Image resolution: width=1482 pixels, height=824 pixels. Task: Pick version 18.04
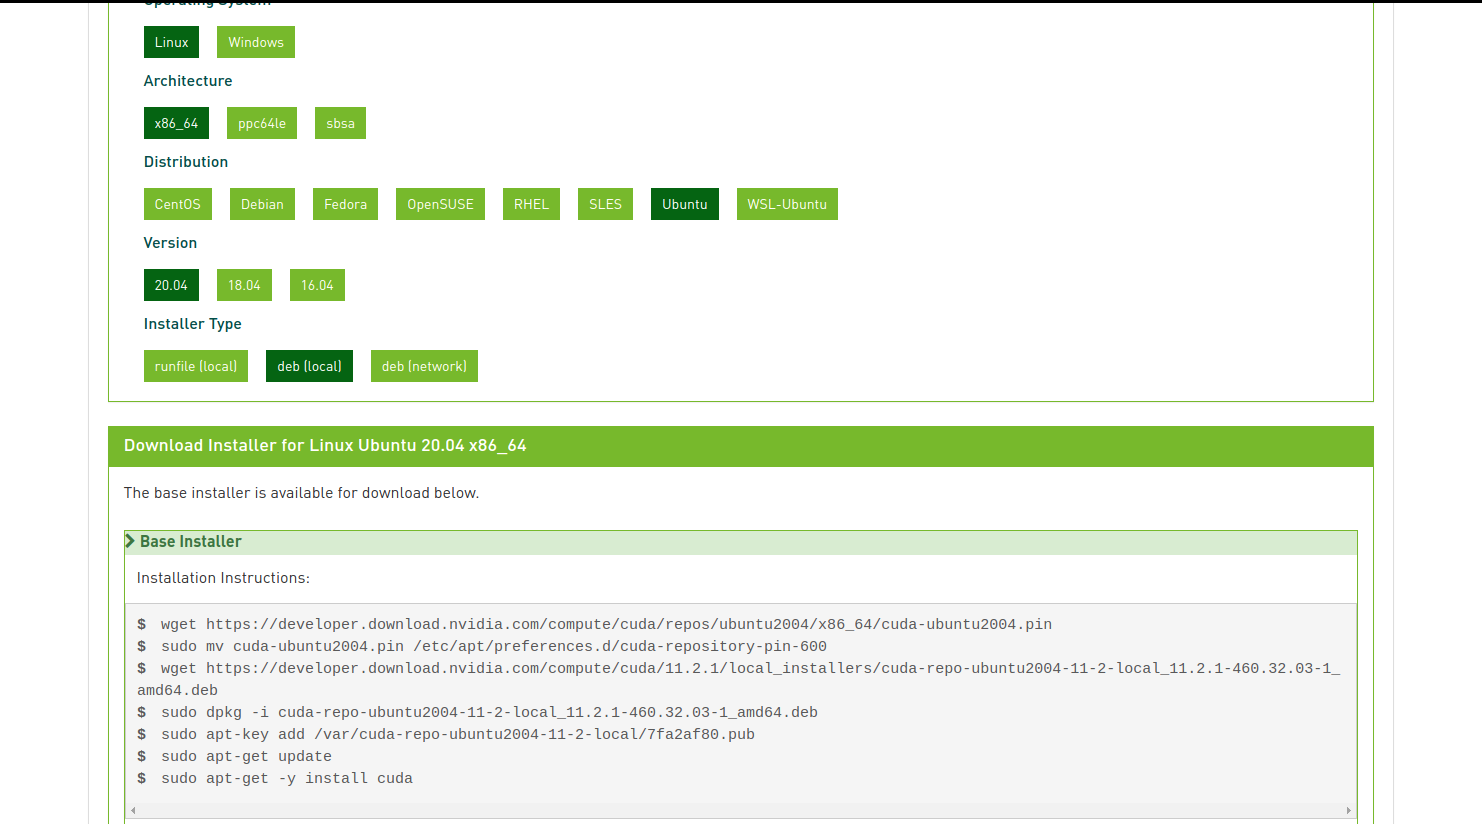click(244, 285)
